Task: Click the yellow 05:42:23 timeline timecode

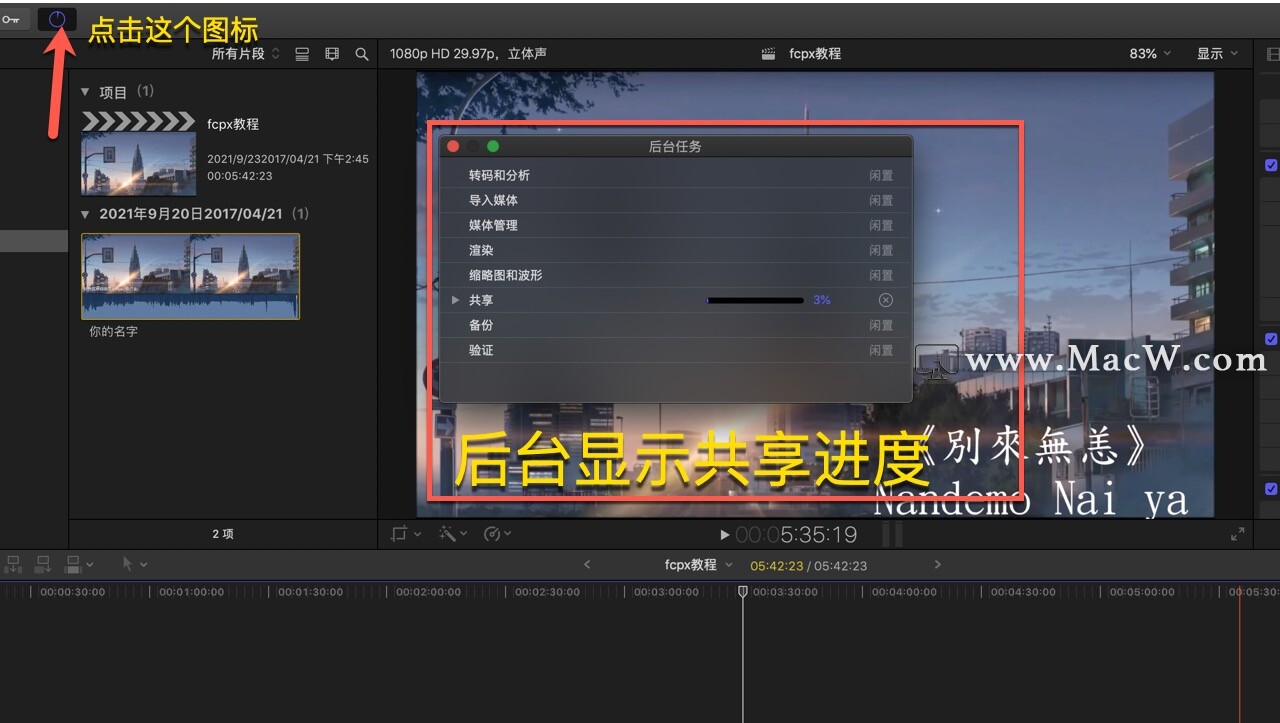Action: point(777,565)
